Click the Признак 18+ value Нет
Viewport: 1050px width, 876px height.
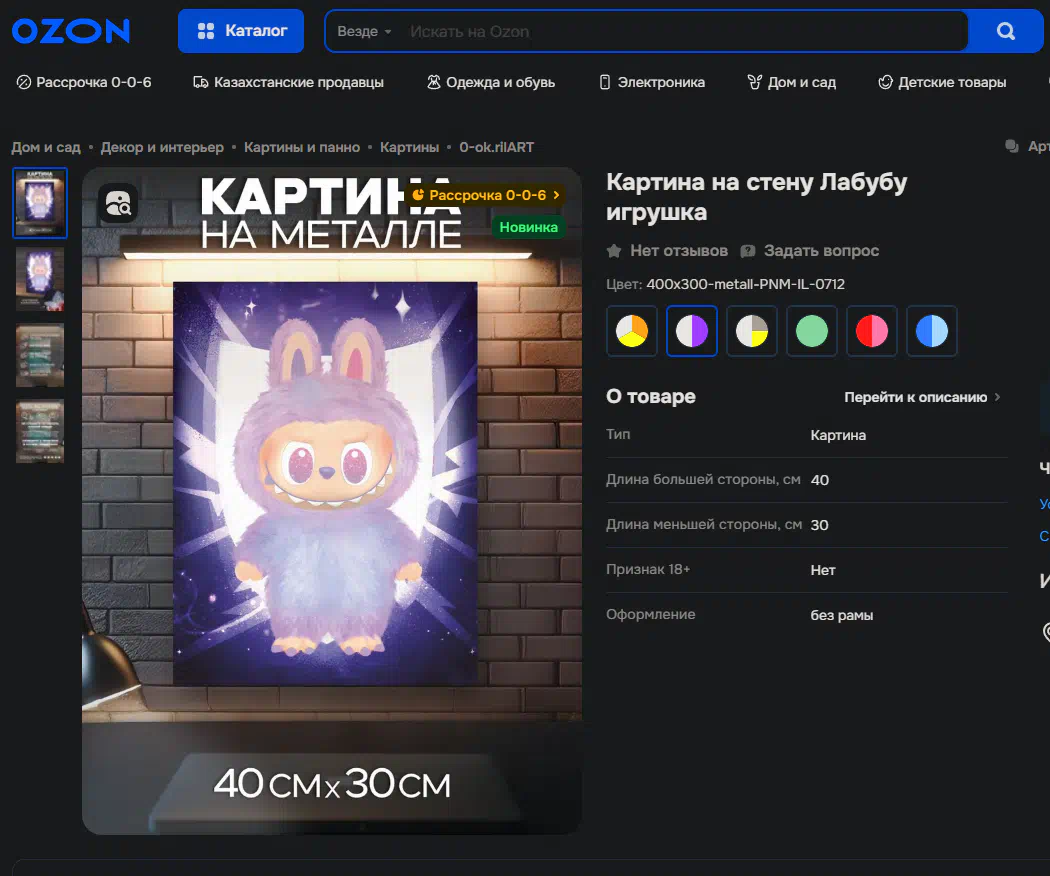coord(823,570)
